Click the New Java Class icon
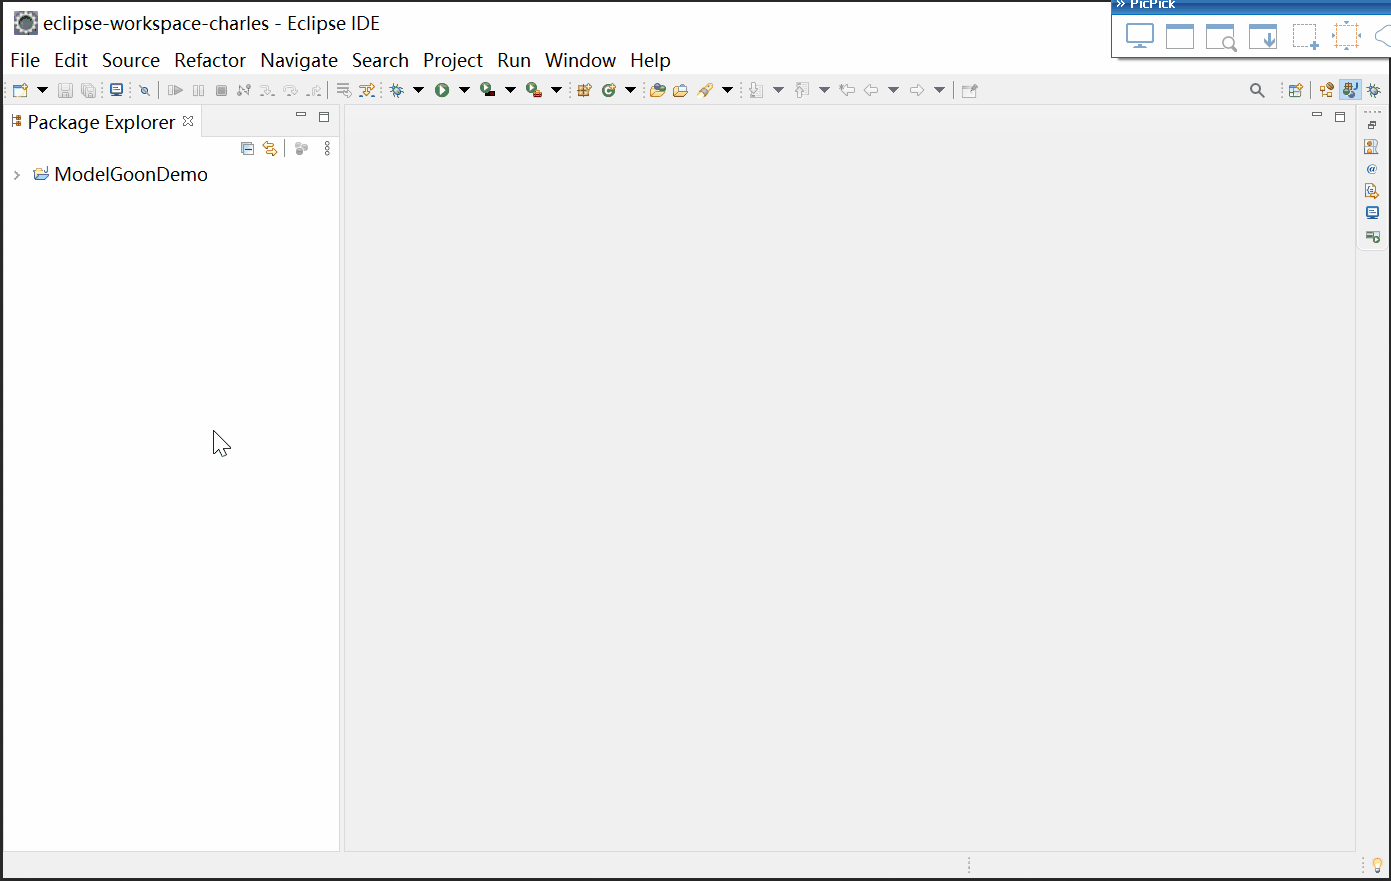 pyautogui.click(x=608, y=90)
